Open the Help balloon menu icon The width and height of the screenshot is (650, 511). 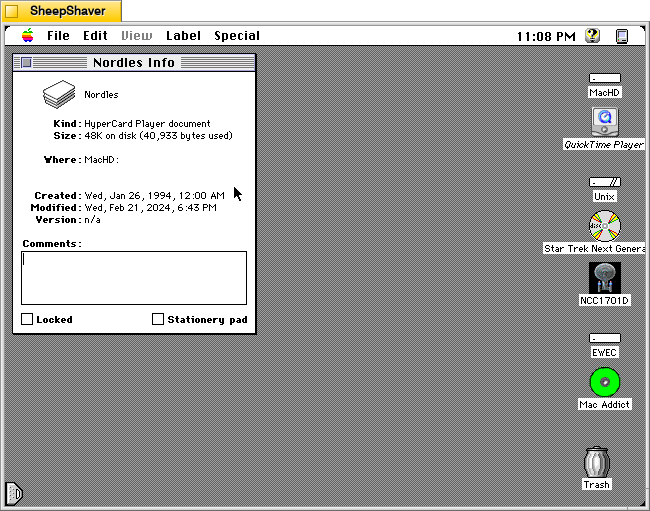(593, 36)
